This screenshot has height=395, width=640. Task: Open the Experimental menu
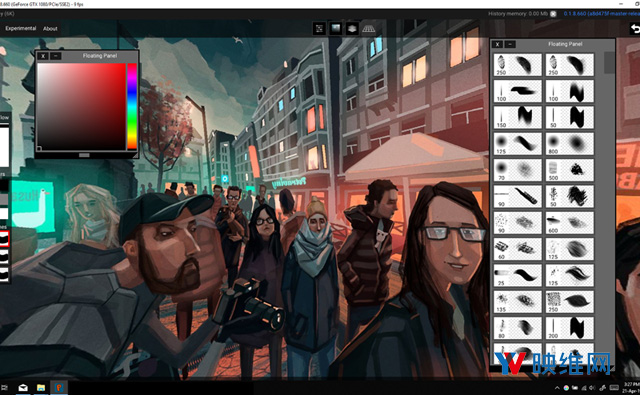click(20, 28)
